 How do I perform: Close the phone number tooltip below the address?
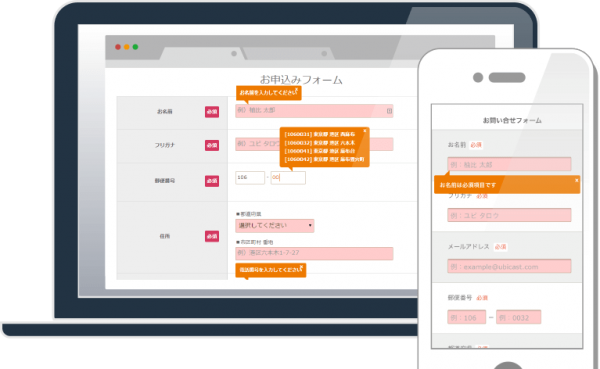[302, 267]
